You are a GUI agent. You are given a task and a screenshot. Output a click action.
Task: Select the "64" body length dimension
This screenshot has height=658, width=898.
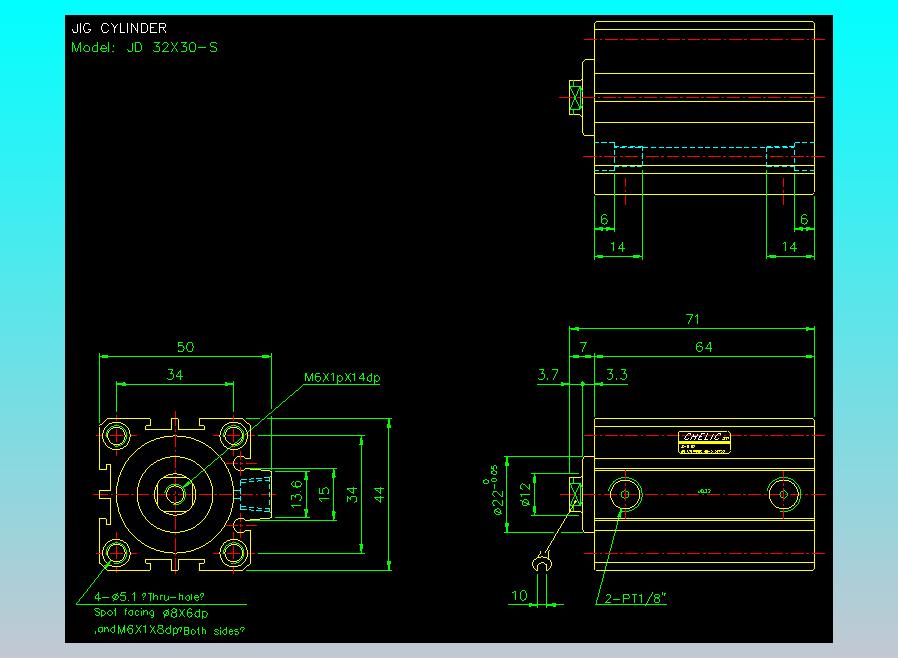coord(704,347)
